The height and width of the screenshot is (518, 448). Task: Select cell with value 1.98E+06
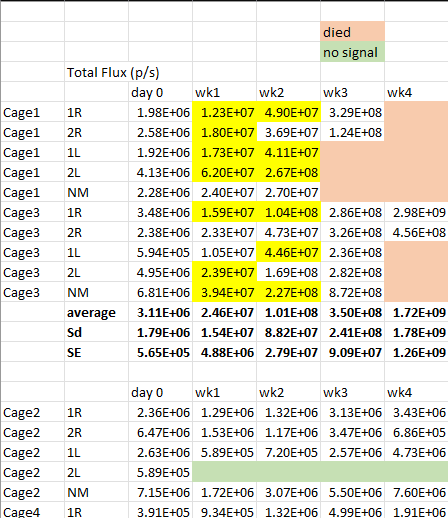160,112
